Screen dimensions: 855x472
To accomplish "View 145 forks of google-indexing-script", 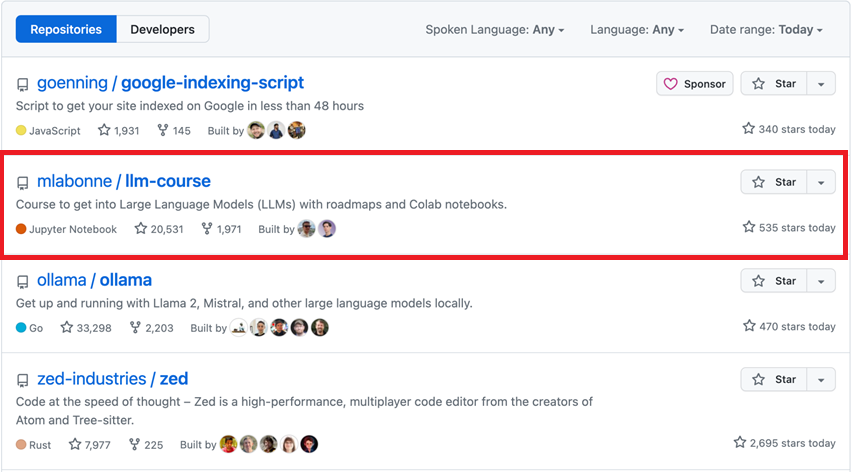I will coord(174,131).
